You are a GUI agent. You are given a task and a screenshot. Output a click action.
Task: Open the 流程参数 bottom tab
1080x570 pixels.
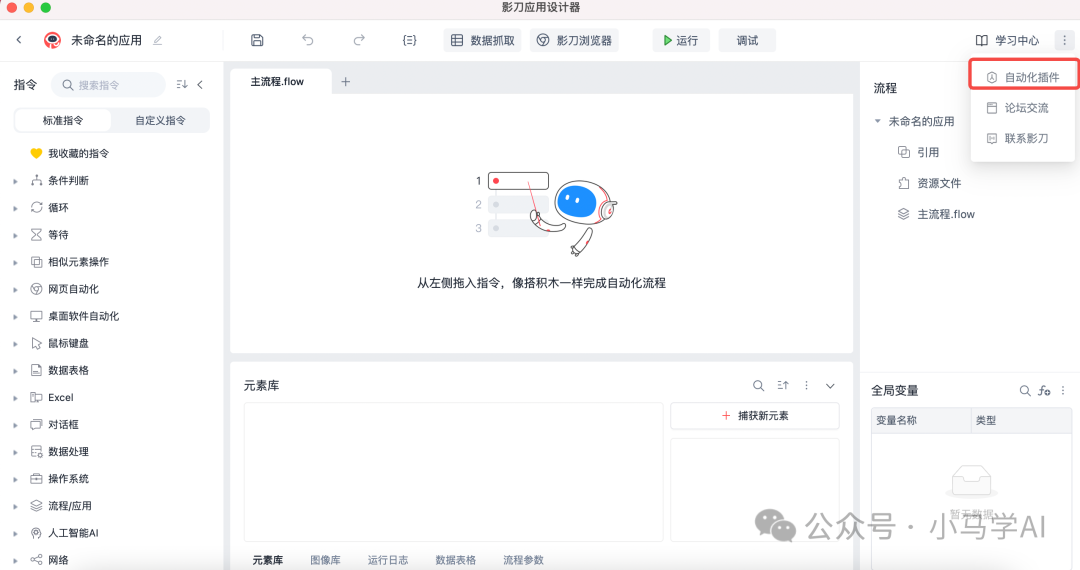point(523,560)
